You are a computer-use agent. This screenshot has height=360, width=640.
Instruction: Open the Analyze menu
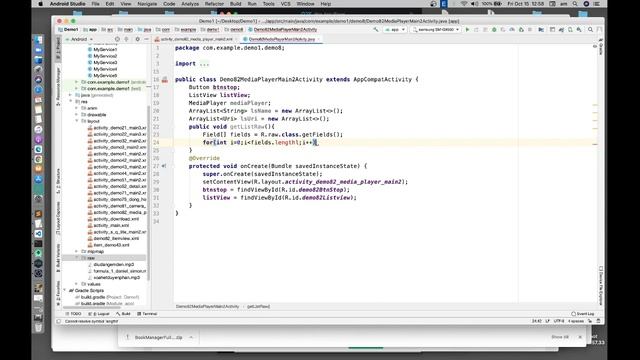190,4
